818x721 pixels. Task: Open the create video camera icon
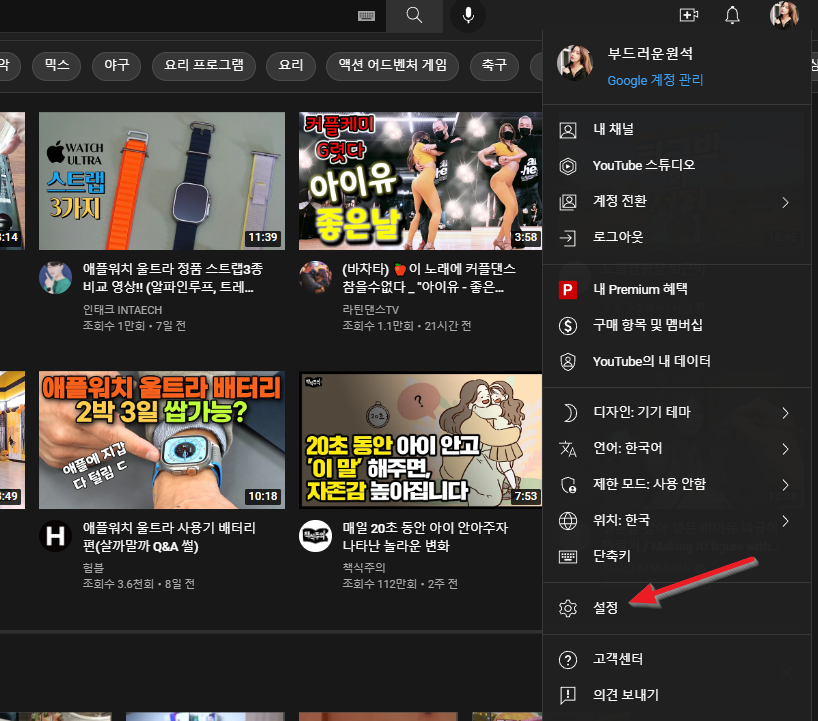pos(689,15)
